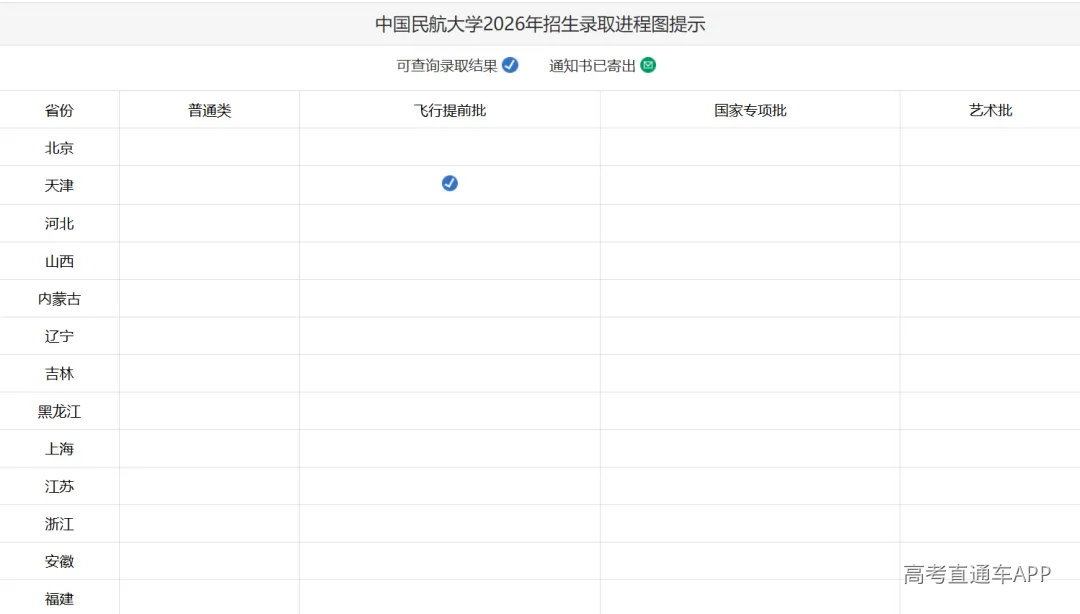The image size is (1080, 614).
Task: Select the 飞行提前批 column header
Action: click(x=450, y=110)
